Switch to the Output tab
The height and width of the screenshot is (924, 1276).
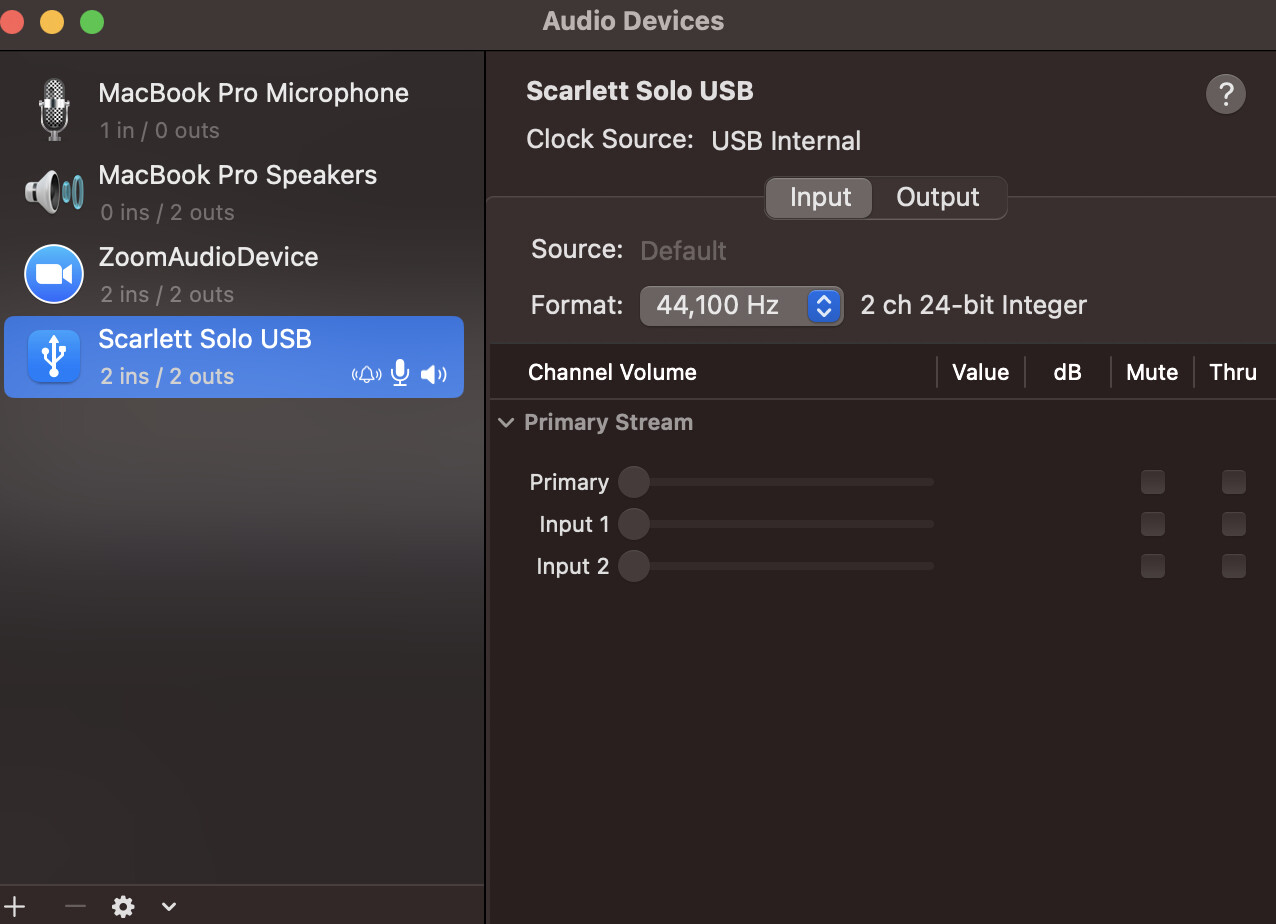(938, 197)
